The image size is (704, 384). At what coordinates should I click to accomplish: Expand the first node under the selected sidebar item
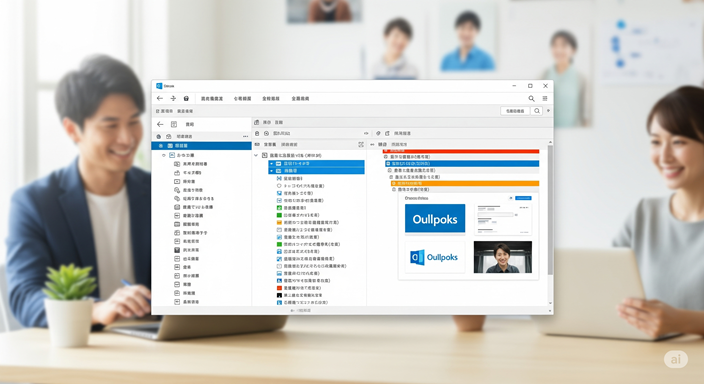click(164, 155)
